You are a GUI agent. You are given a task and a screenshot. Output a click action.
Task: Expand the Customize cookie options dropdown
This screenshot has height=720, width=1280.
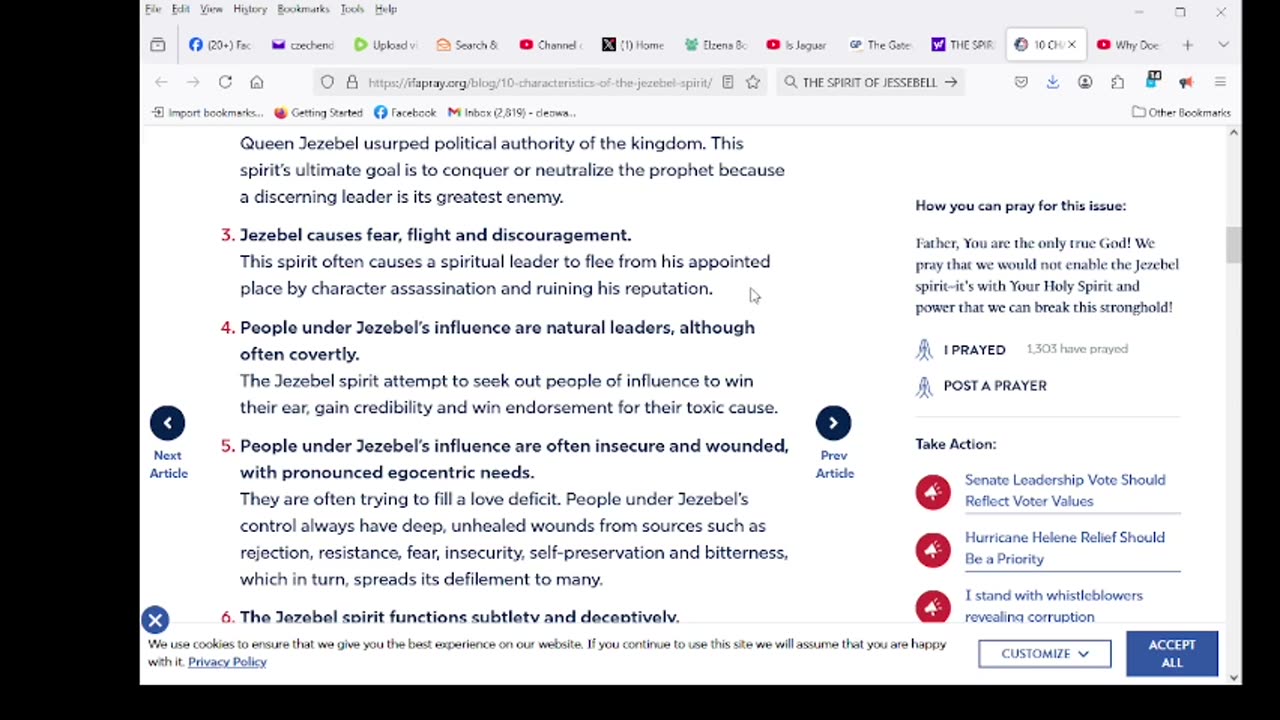click(1044, 653)
